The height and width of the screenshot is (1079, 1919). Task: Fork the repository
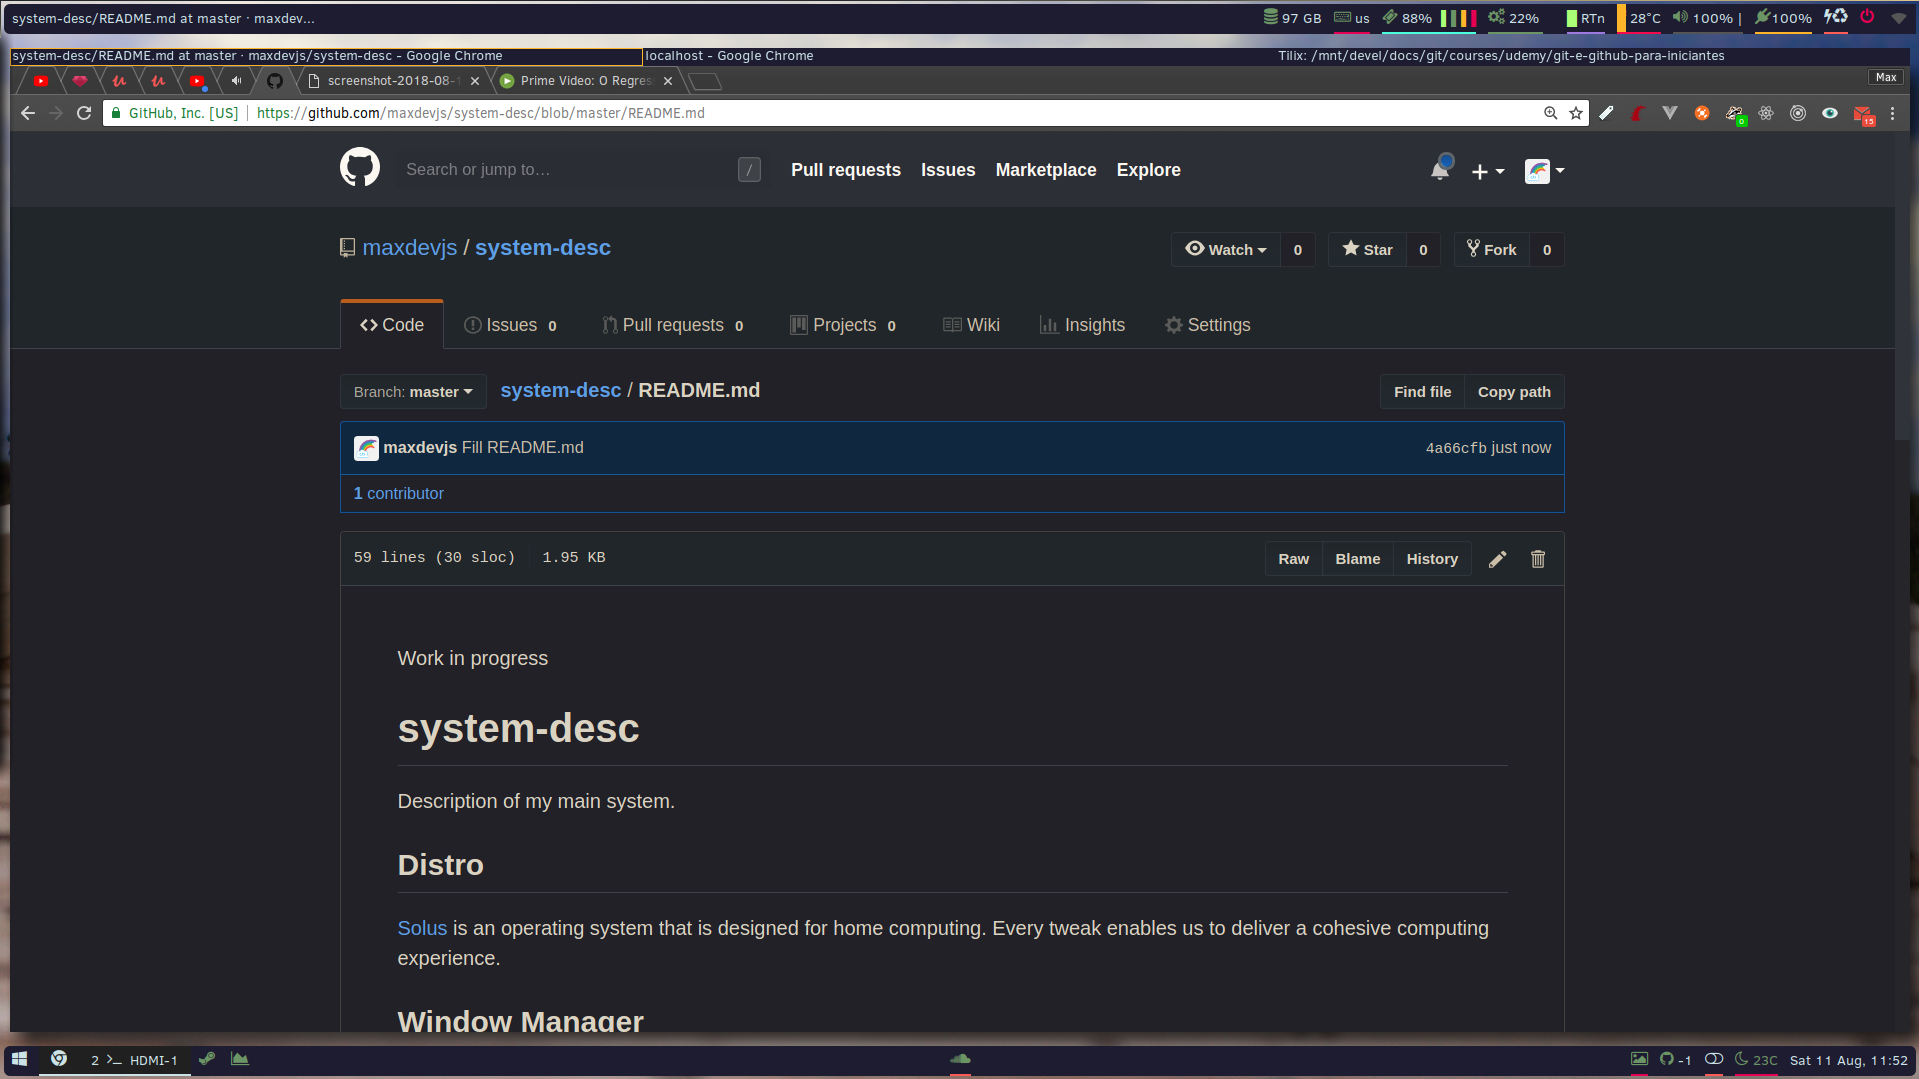[1492, 250]
